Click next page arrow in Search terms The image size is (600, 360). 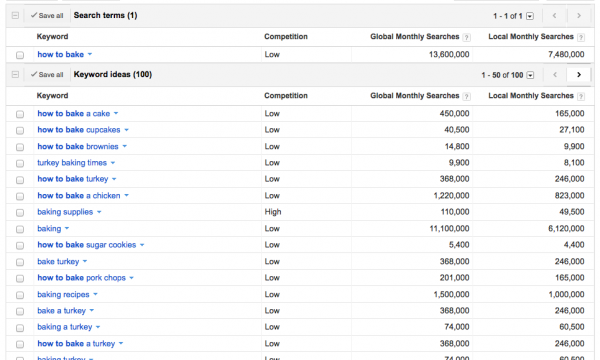tap(579, 16)
